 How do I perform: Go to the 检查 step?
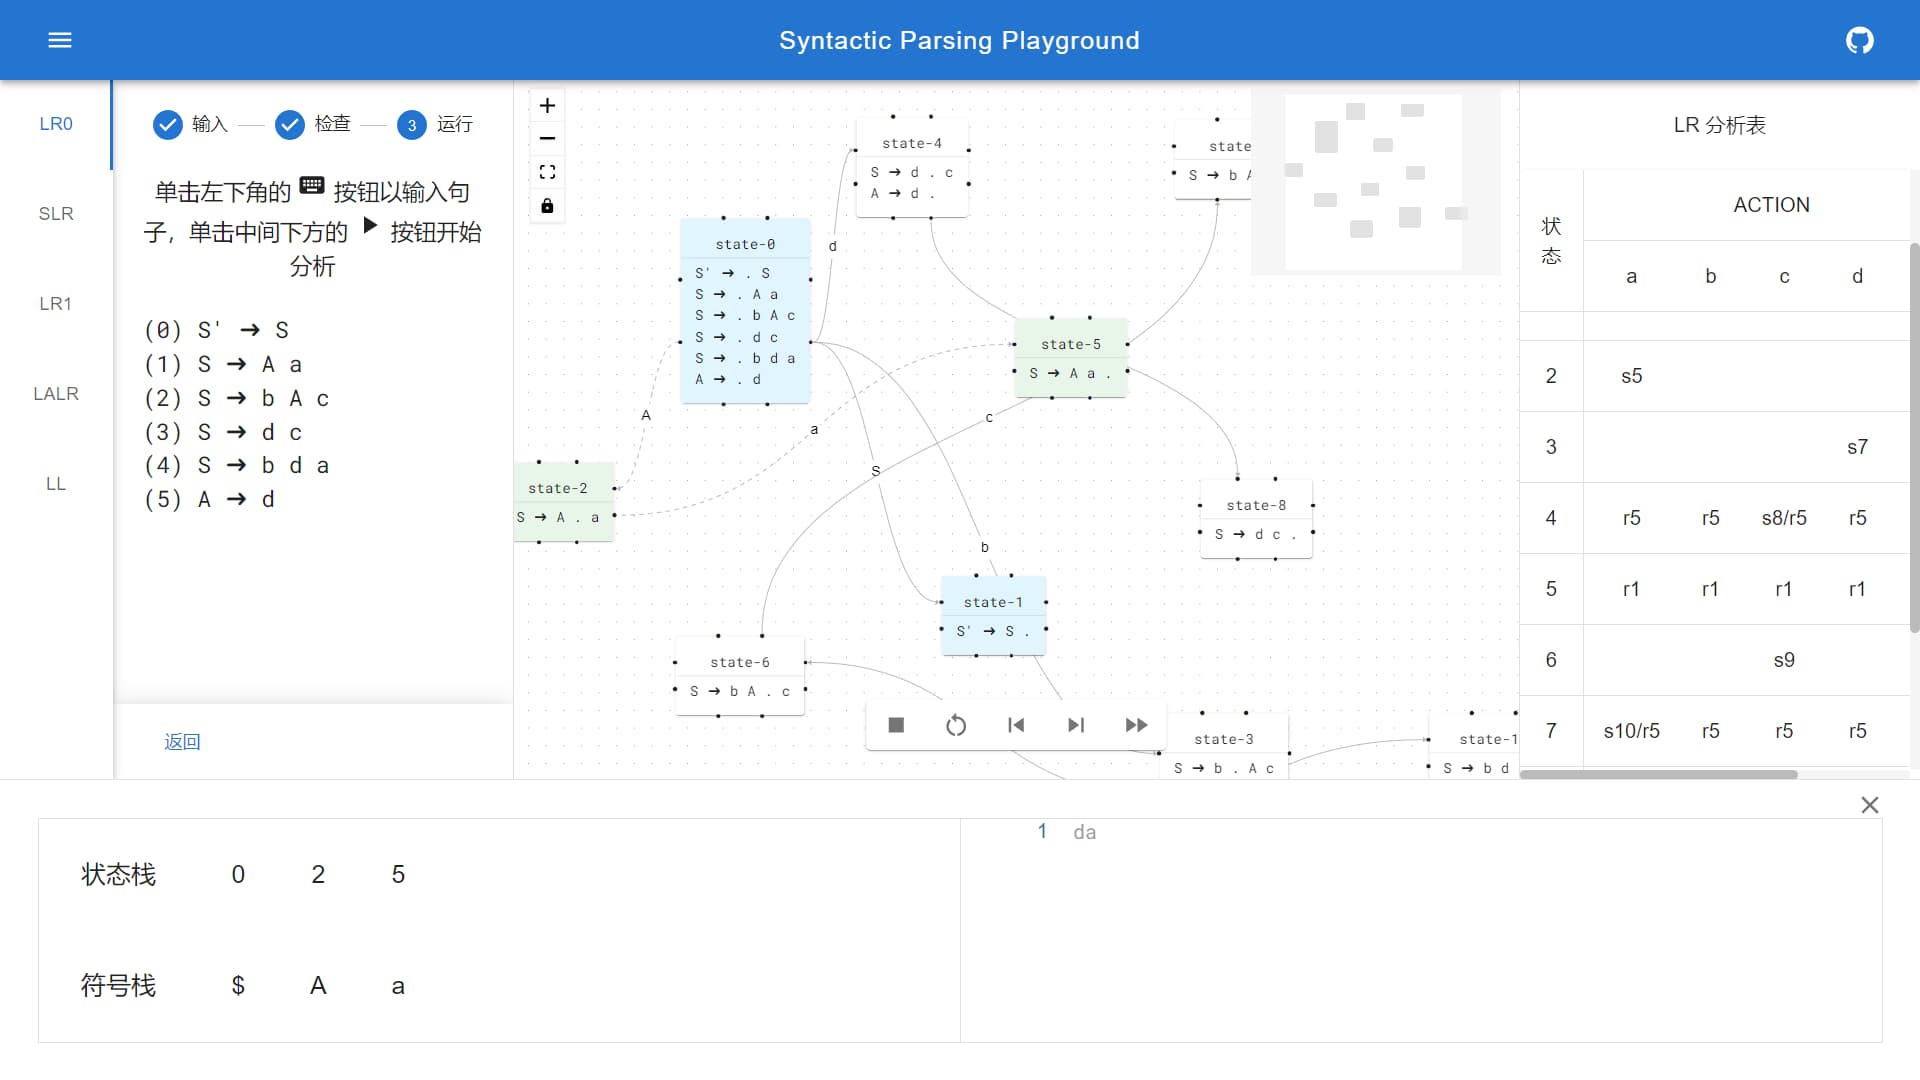[313, 124]
